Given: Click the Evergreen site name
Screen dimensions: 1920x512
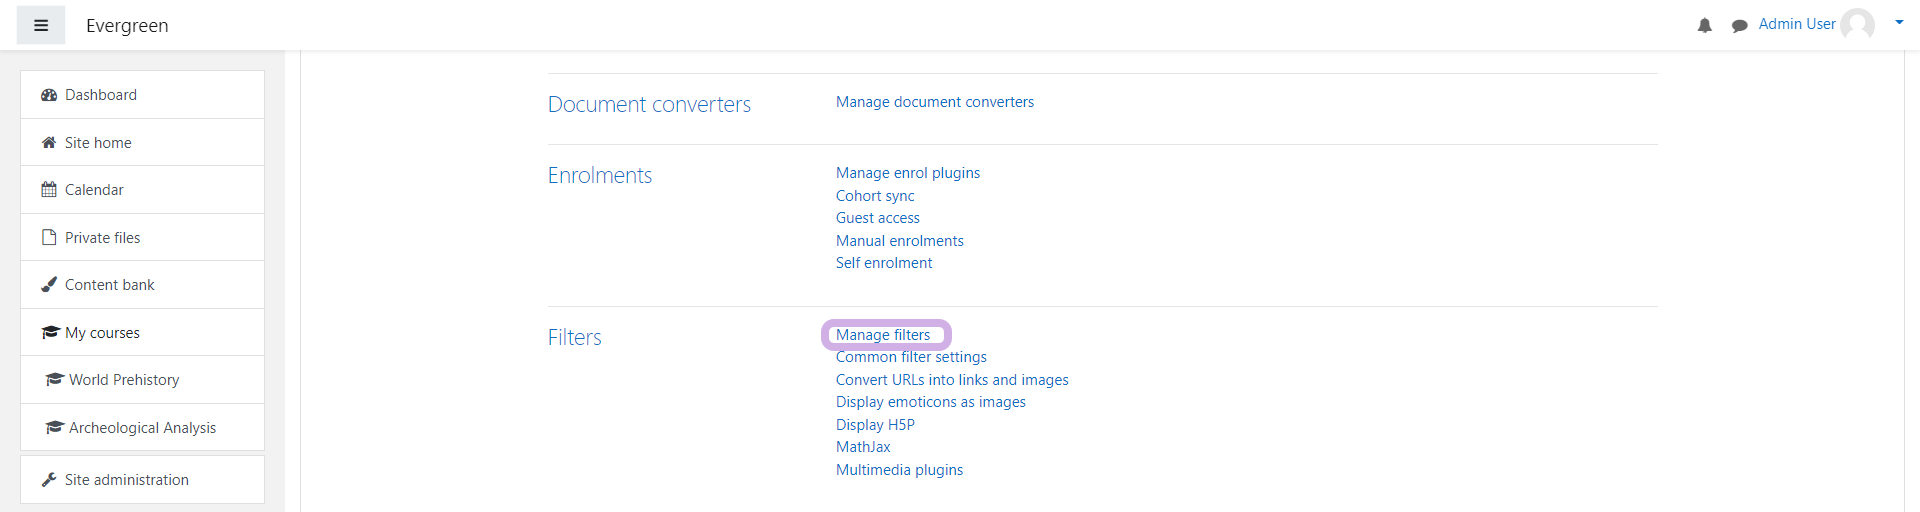Looking at the screenshot, I should point(127,26).
